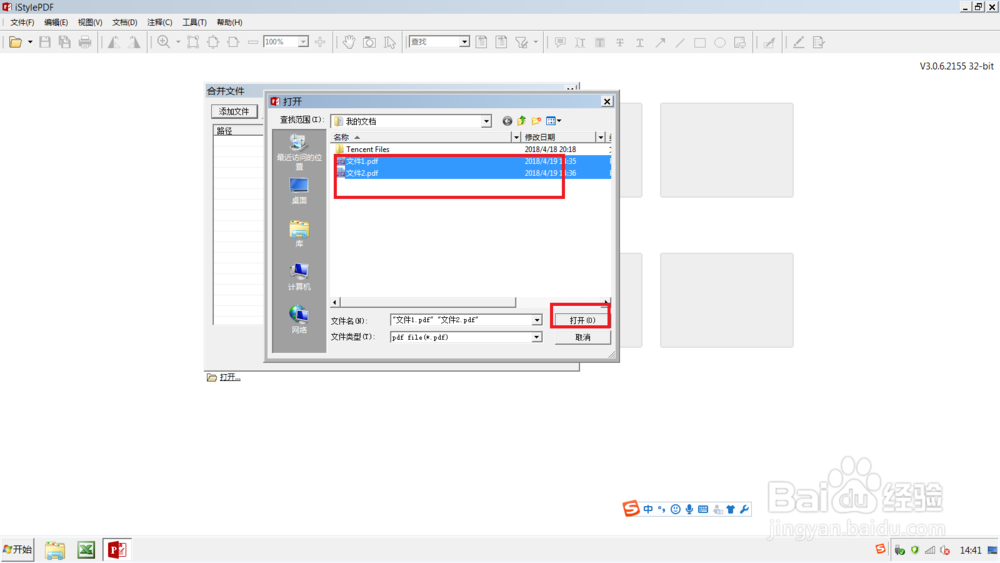This screenshot has width=1000, height=563.
Task: Click the fit width icon
Action: (x=233, y=43)
